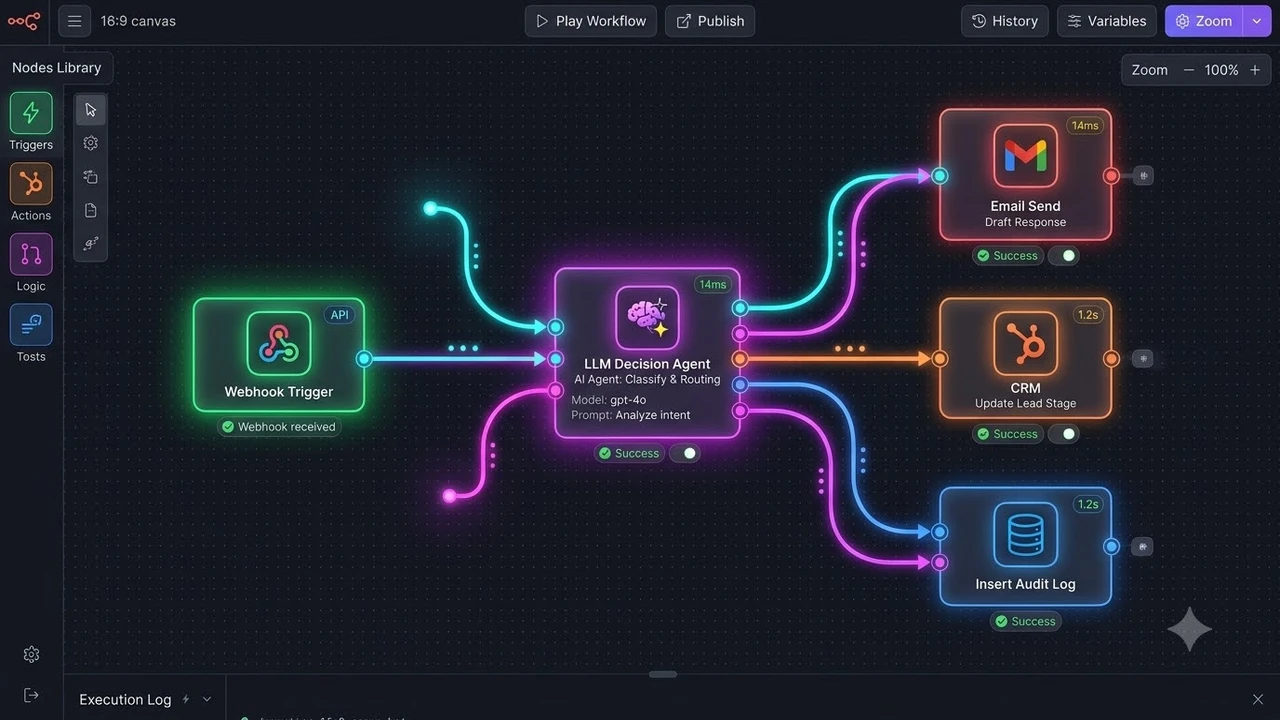Click the add-node button after Insert Audit Log
The image size is (1280, 720).
coord(1143,546)
